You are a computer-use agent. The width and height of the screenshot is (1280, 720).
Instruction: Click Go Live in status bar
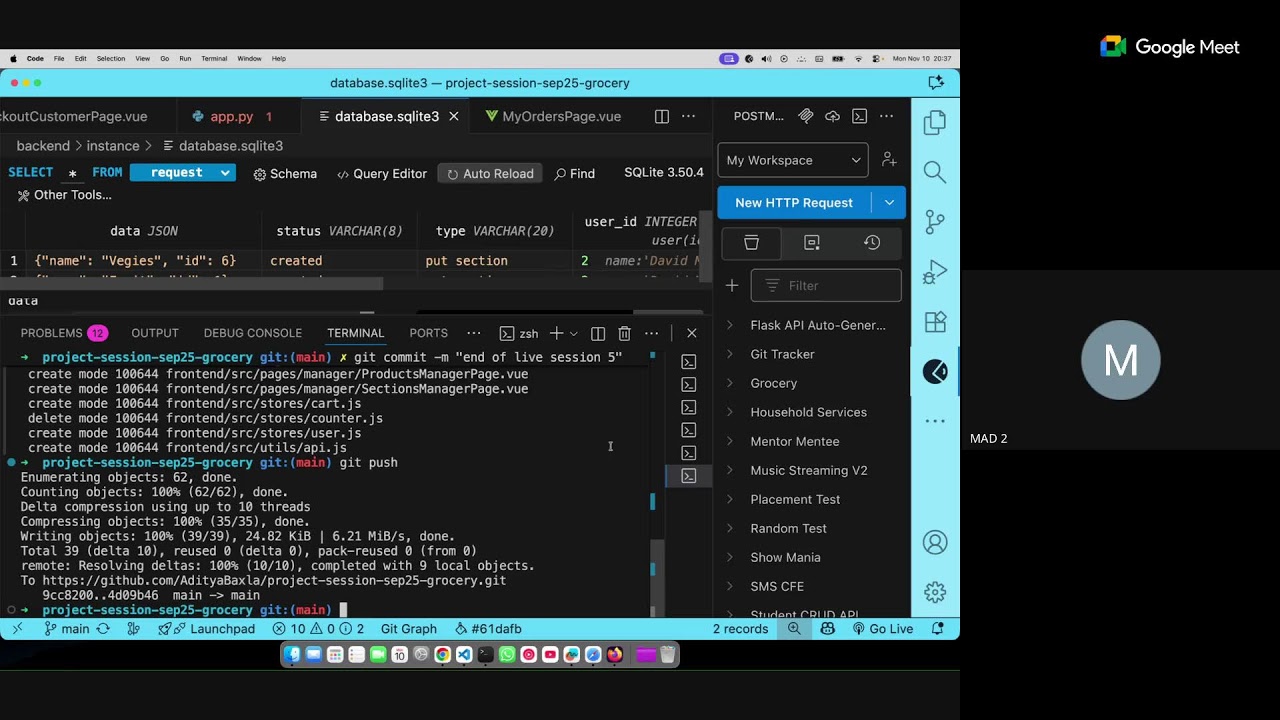[x=882, y=629]
